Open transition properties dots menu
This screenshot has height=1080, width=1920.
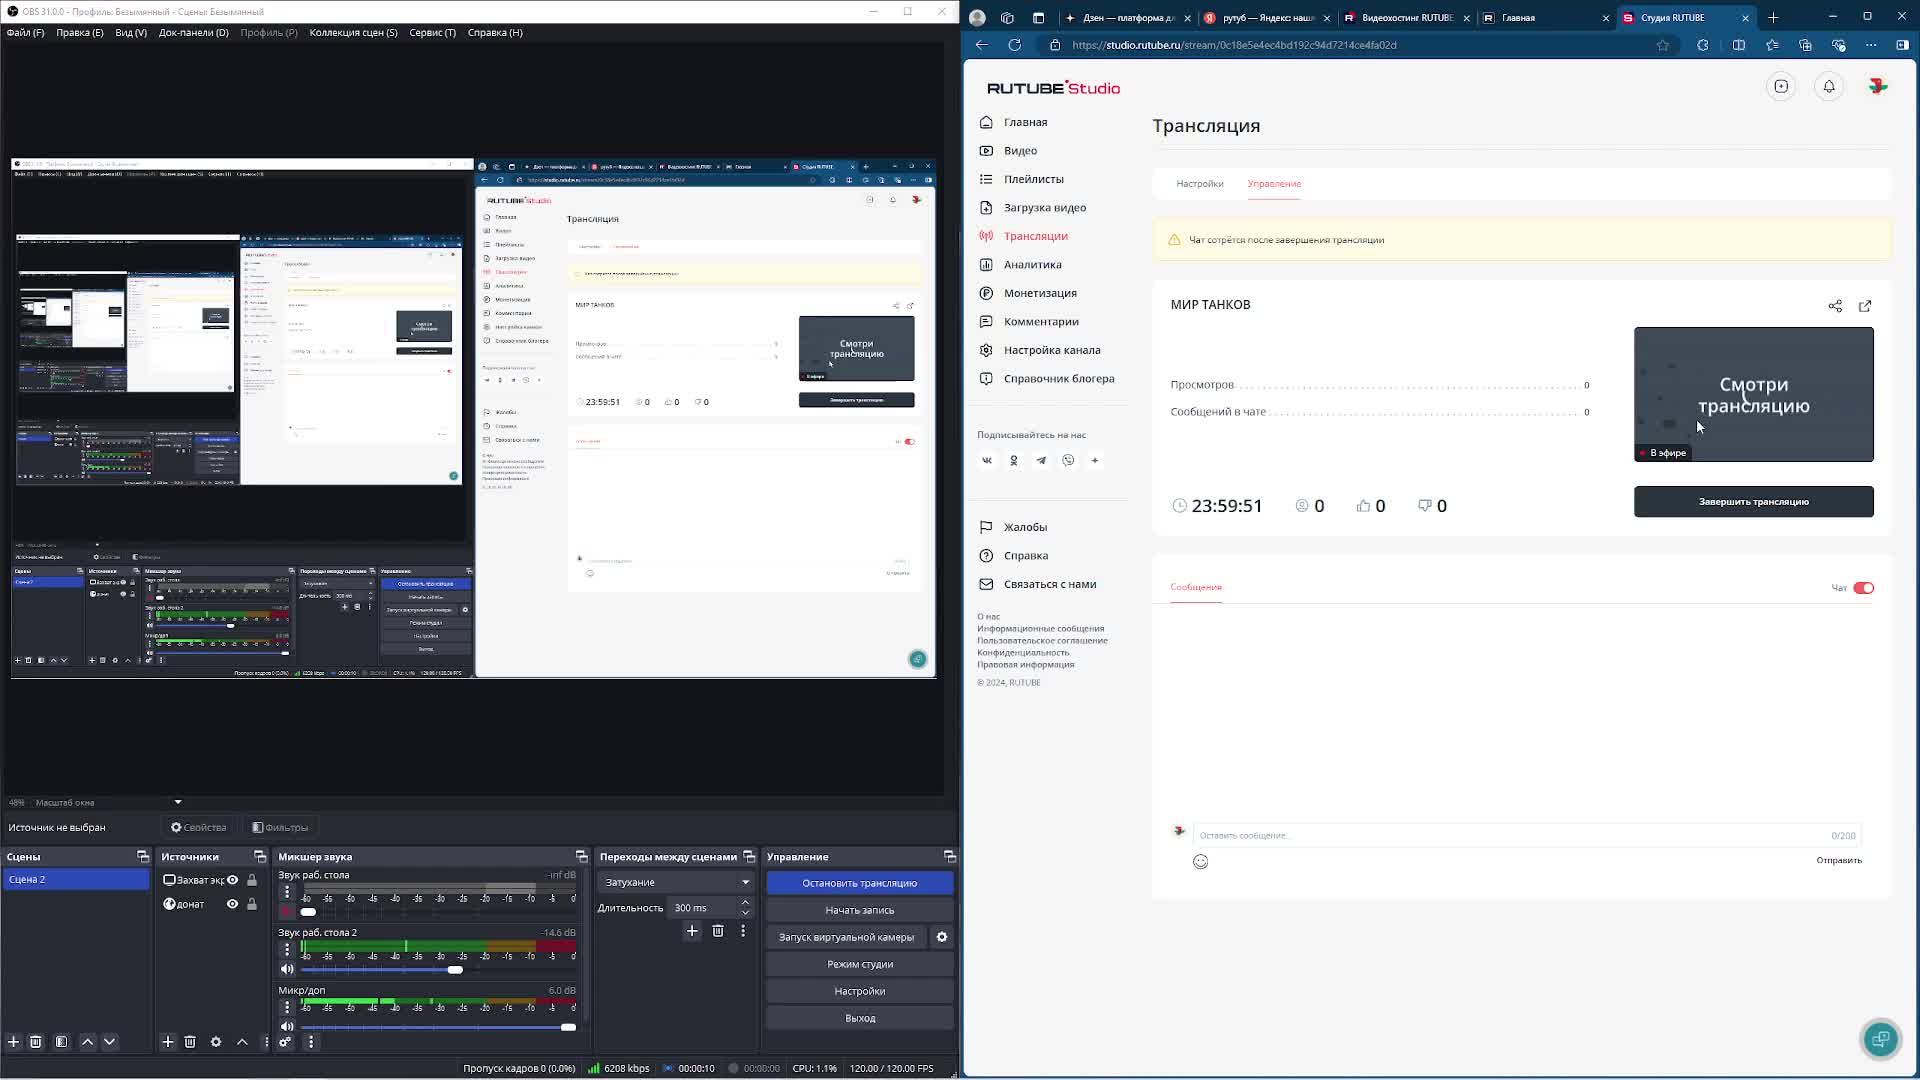[x=743, y=931]
